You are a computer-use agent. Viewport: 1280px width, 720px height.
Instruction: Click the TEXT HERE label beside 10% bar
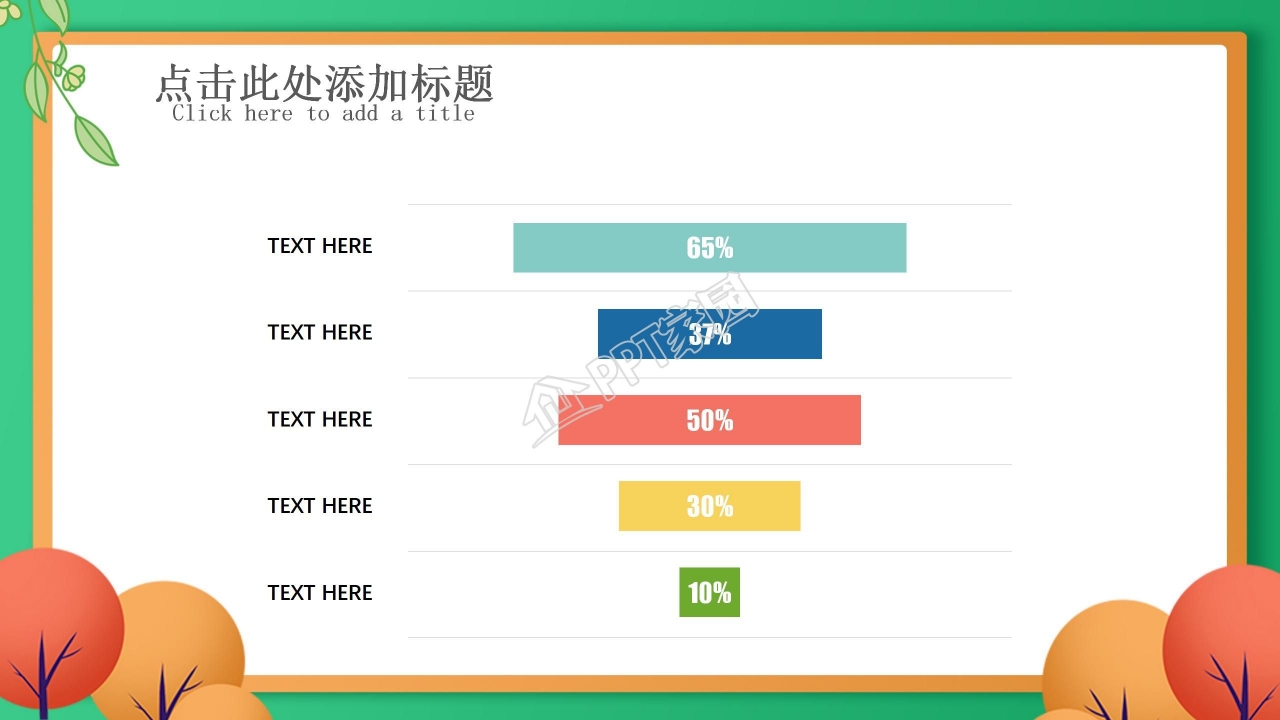tap(320, 593)
